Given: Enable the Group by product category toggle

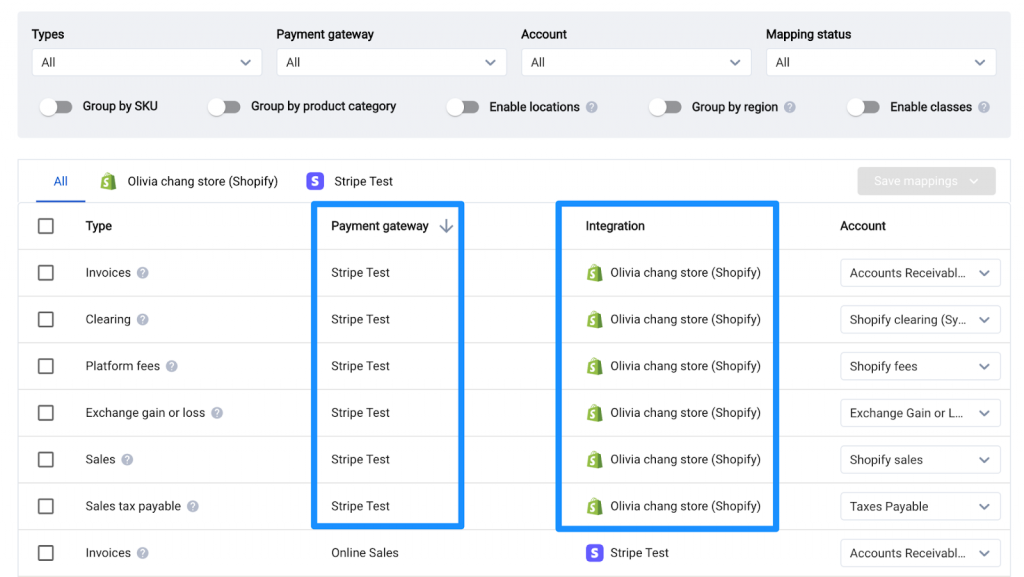Looking at the screenshot, I should [224, 107].
